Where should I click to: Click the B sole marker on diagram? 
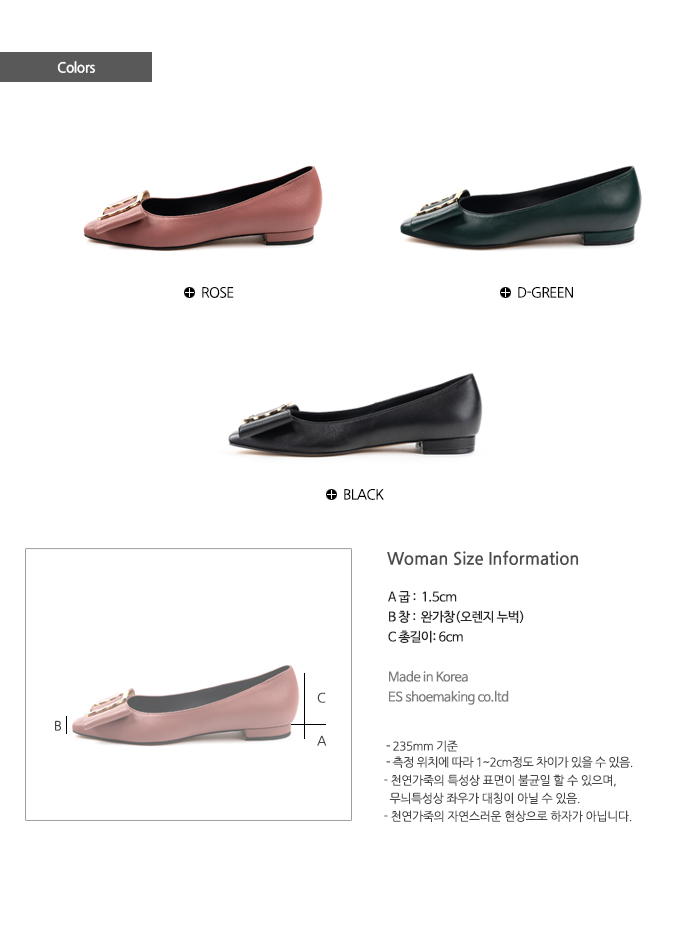tap(58, 725)
